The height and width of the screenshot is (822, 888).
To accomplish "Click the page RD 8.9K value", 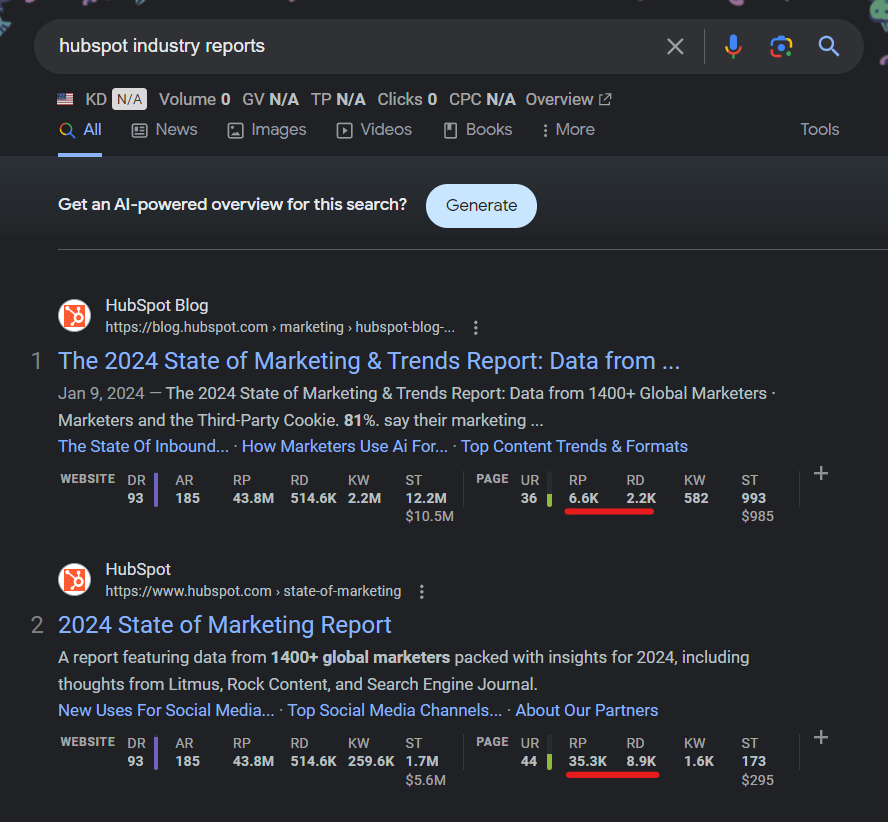I will click(x=641, y=761).
